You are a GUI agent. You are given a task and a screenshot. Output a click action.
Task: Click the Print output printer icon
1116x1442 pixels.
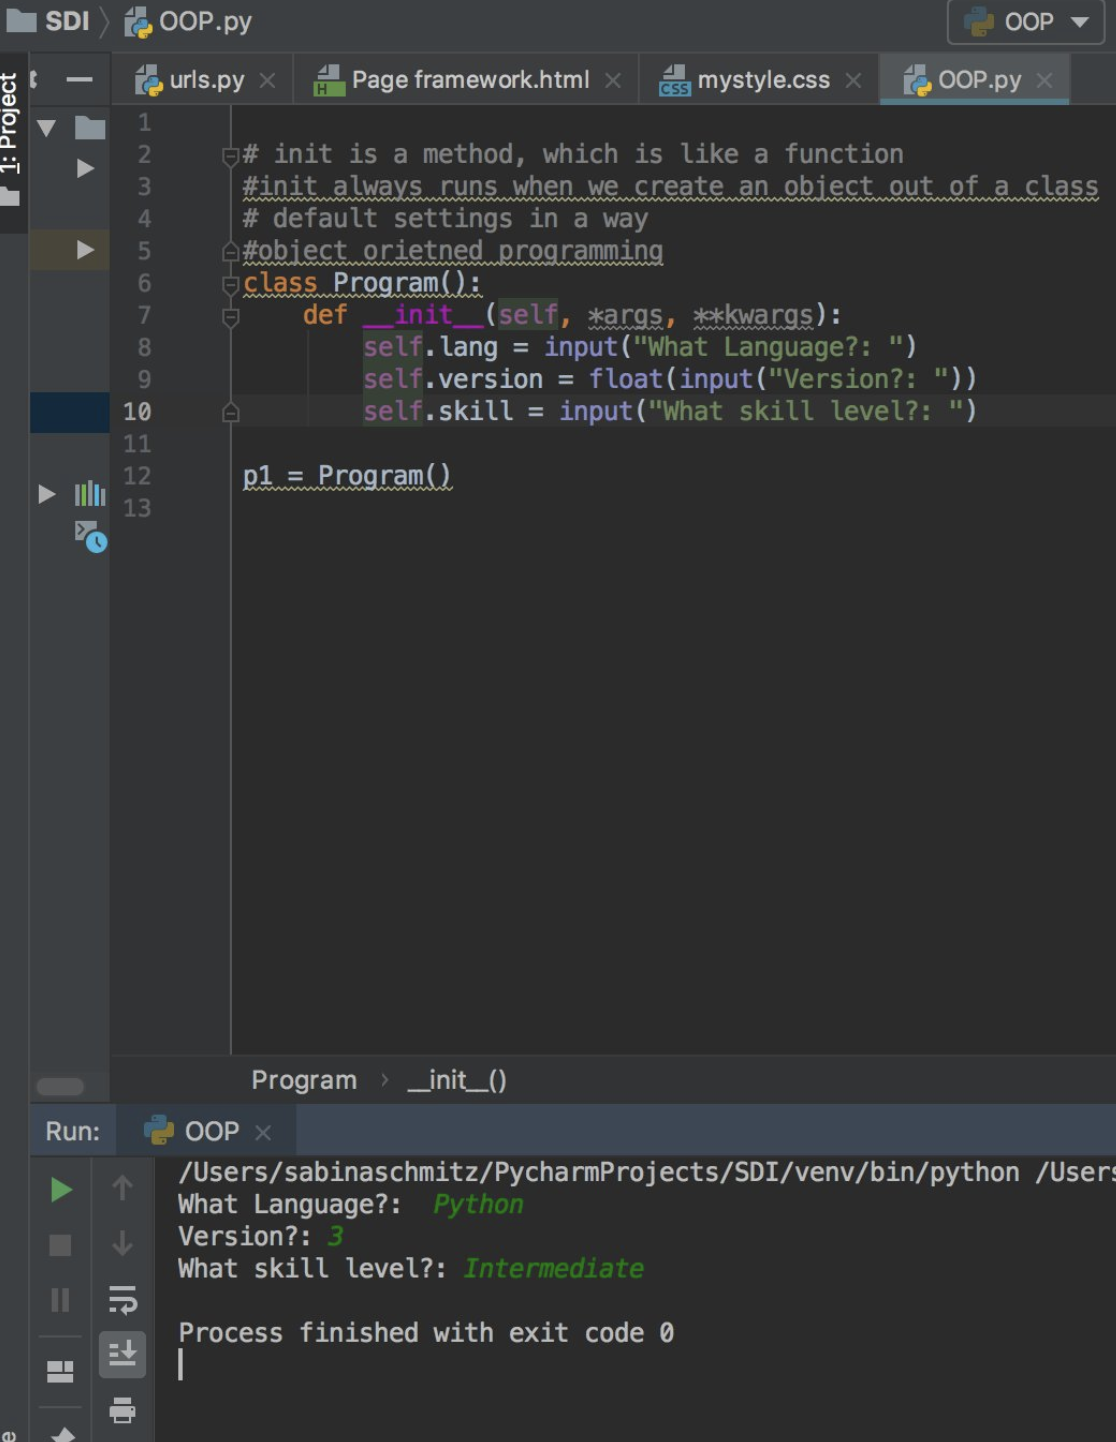pos(123,1410)
